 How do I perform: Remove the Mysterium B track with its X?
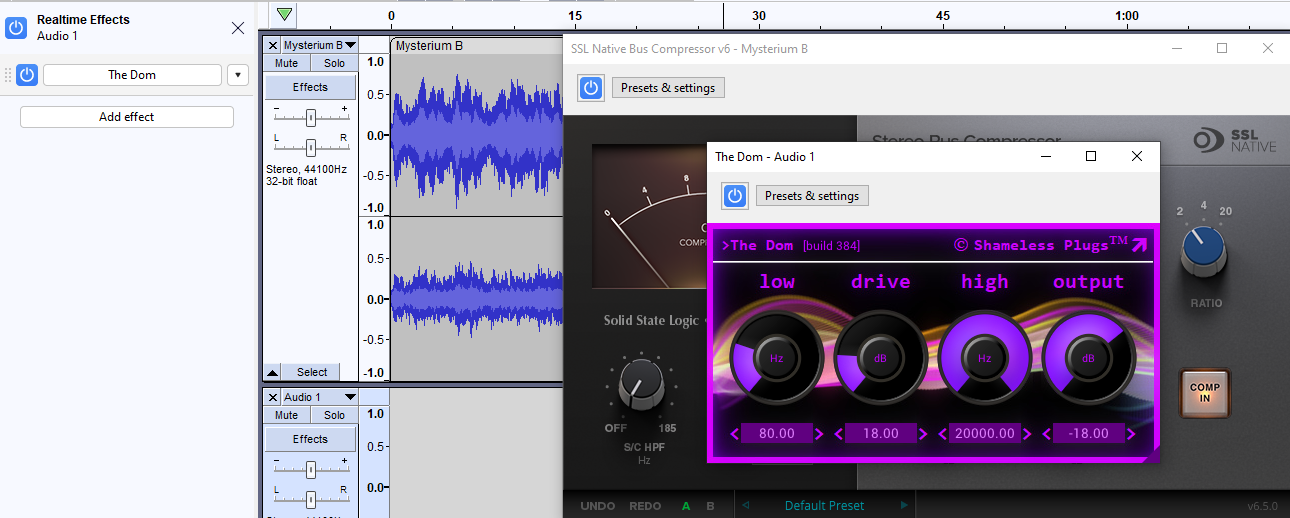[x=273, y=46]
